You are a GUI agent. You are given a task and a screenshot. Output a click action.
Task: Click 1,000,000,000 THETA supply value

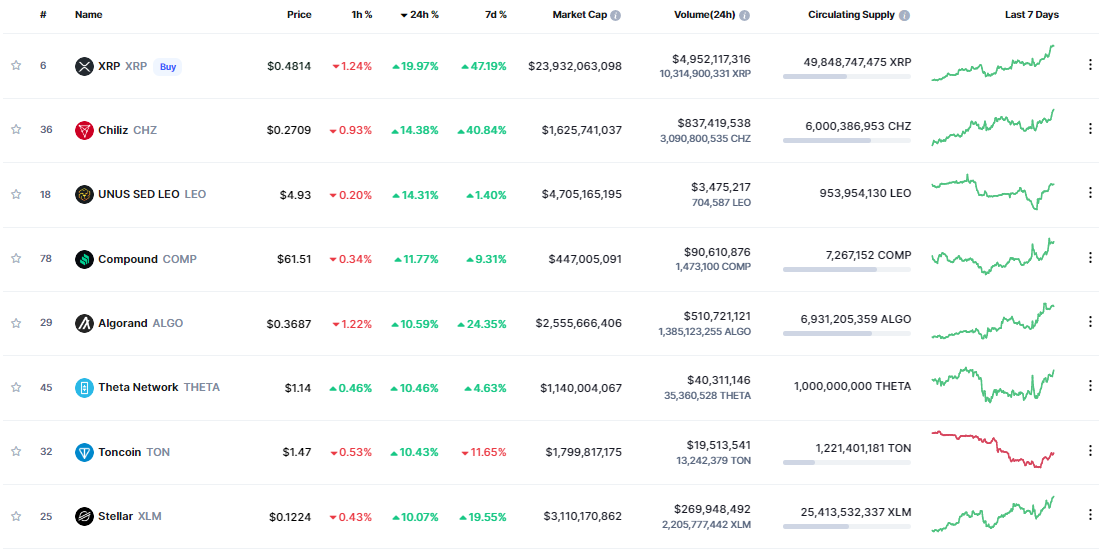tap(852, 386)
